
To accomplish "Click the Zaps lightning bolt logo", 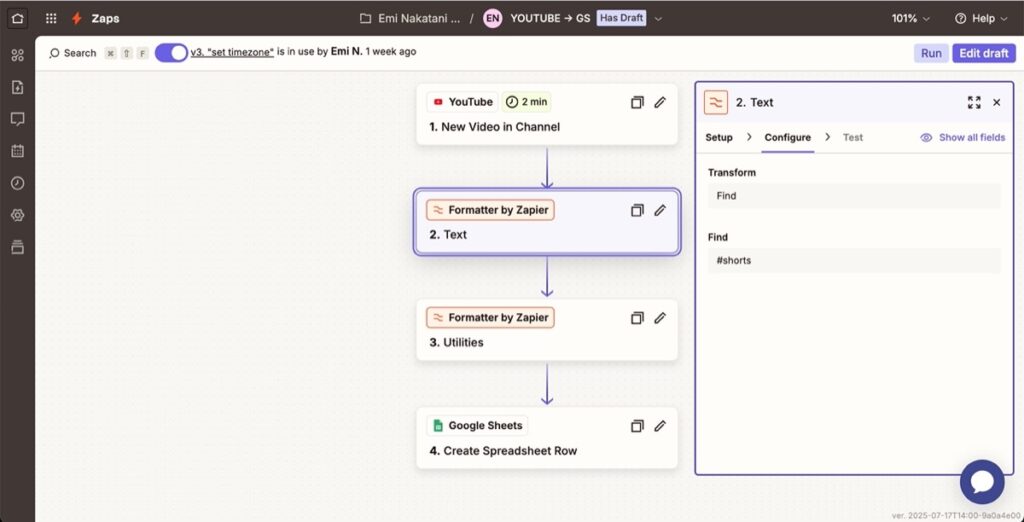I will coord(77,18).
